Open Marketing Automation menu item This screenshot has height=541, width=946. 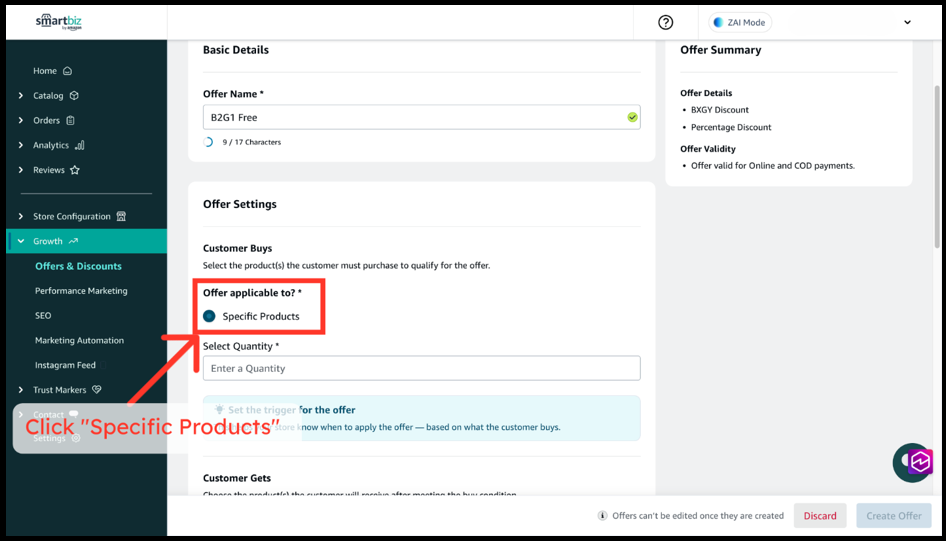(x=79, y=340)
